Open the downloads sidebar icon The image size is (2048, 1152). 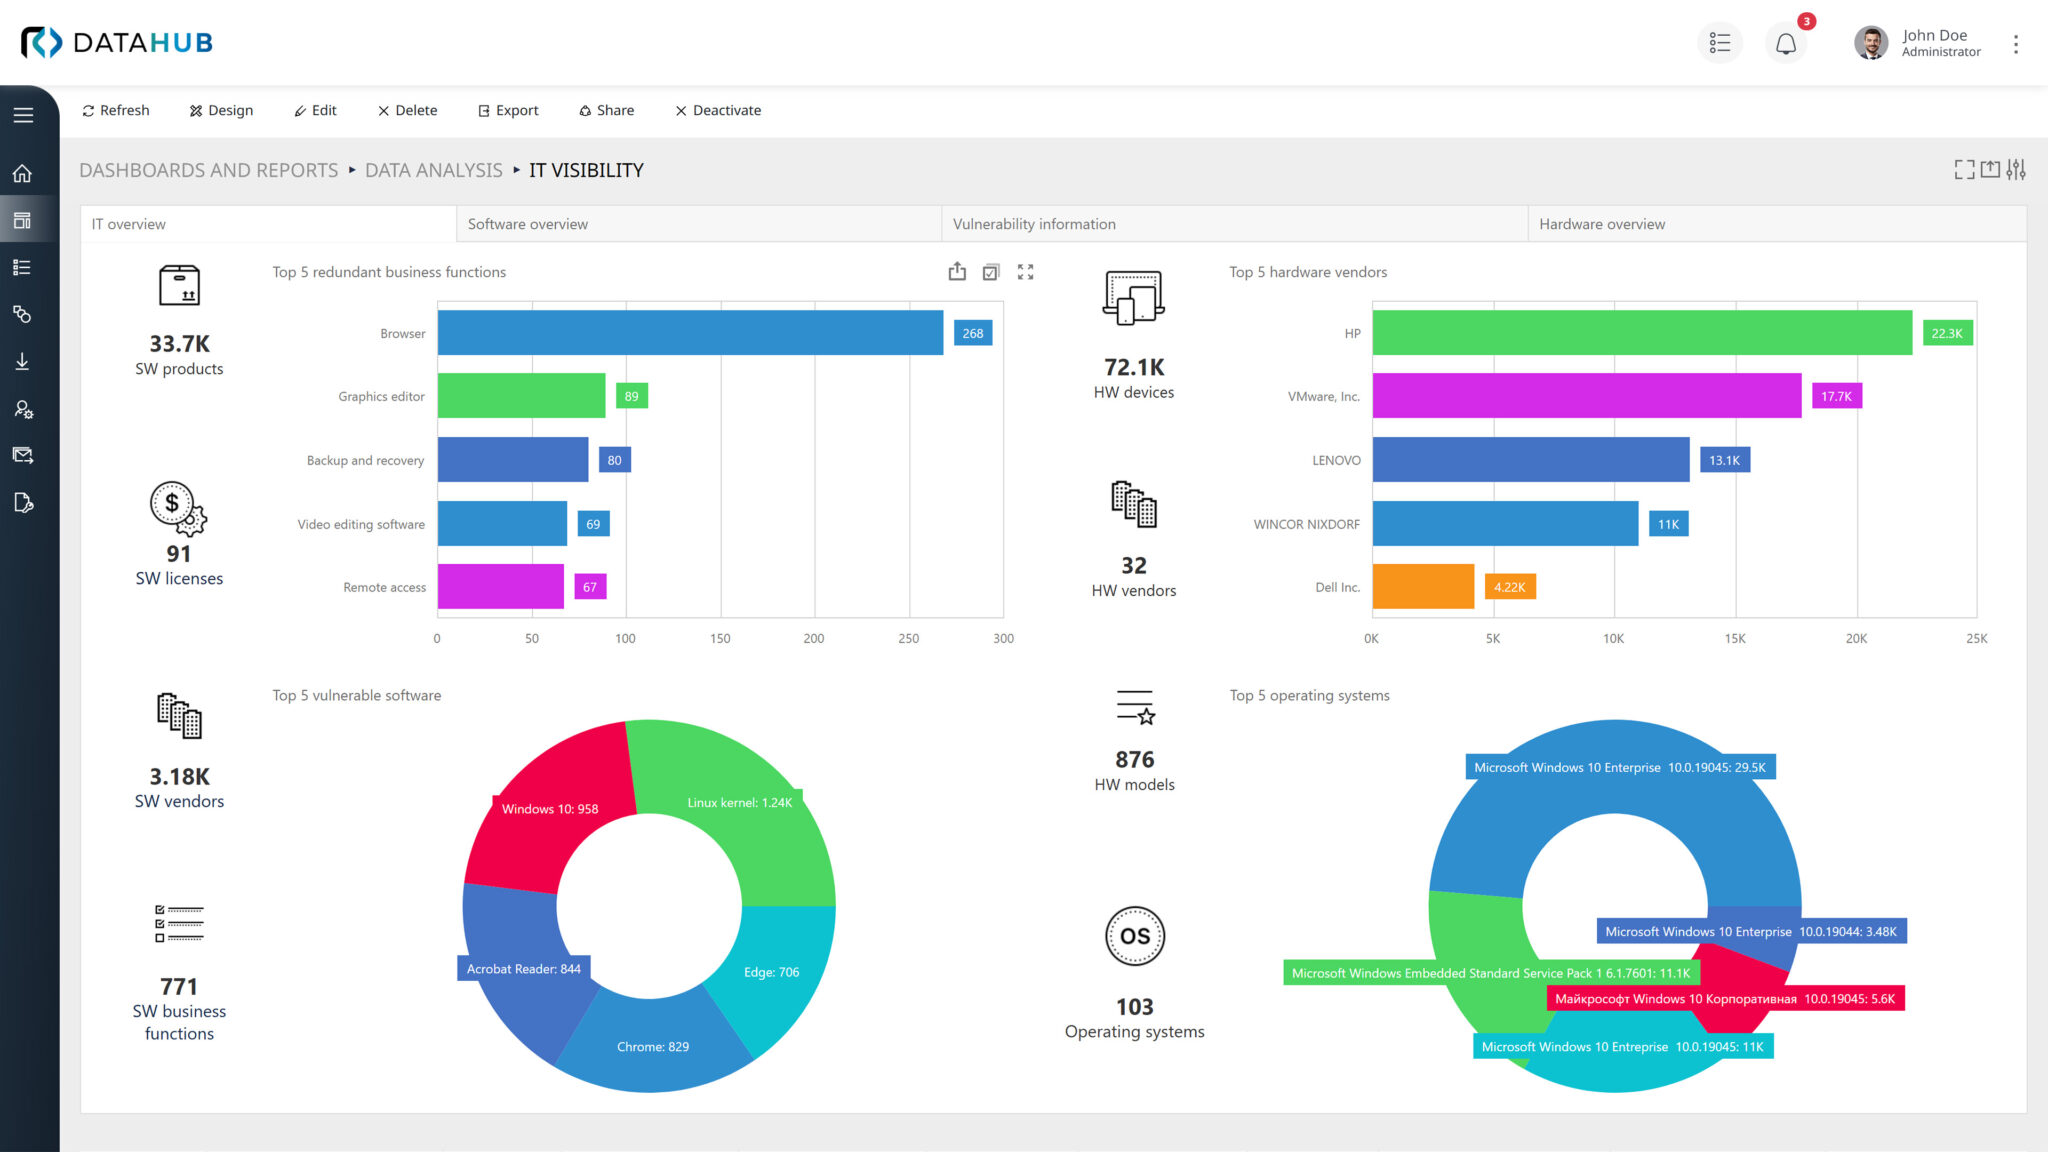pos(23,361)
